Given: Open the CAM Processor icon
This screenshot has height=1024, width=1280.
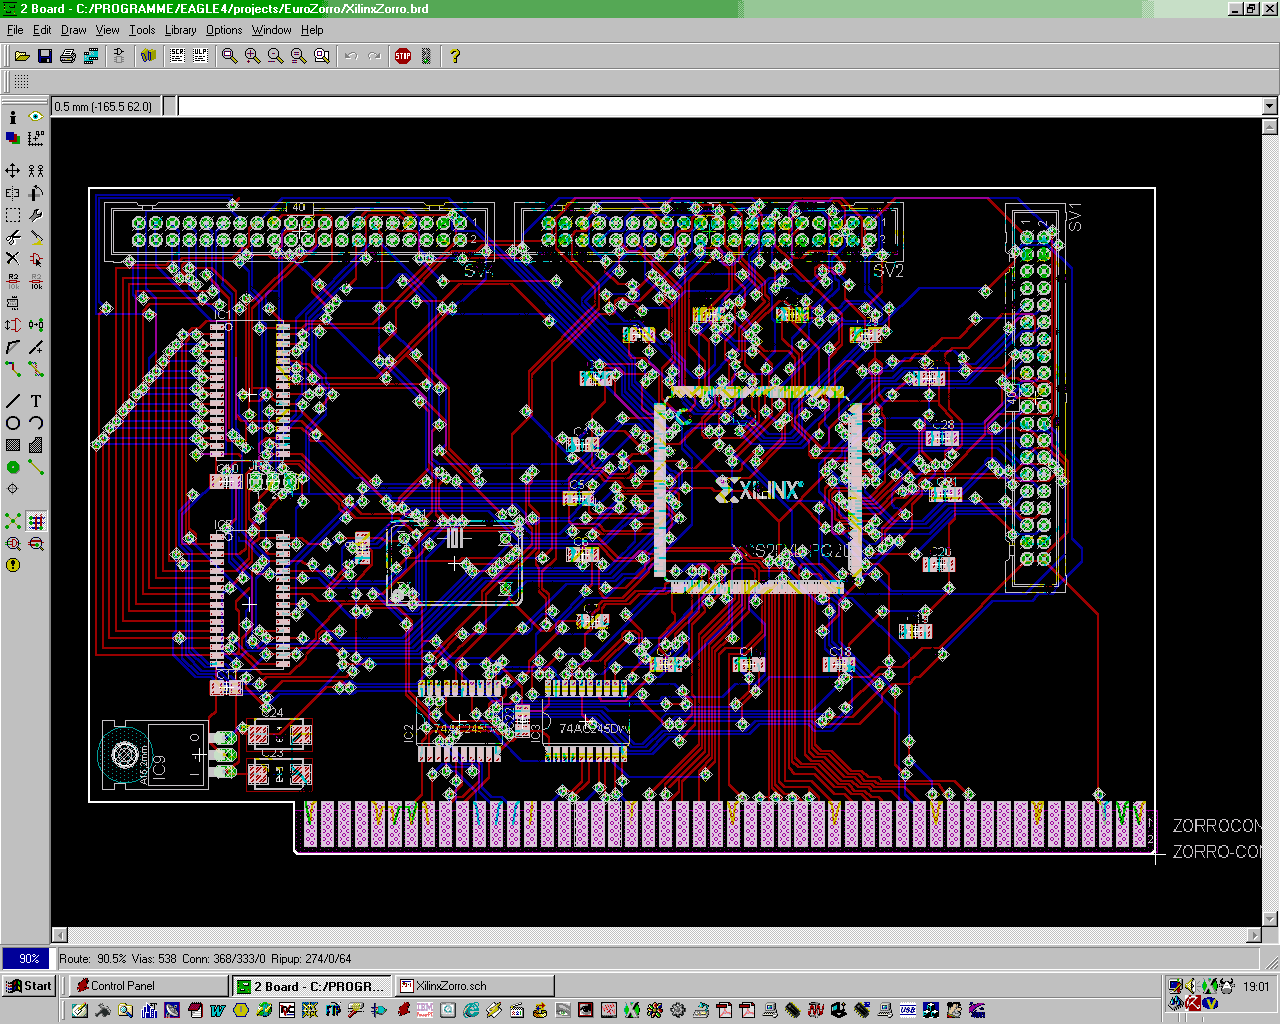Looking at the screenshot, I should pyautogui.click(x=91, y=56).
